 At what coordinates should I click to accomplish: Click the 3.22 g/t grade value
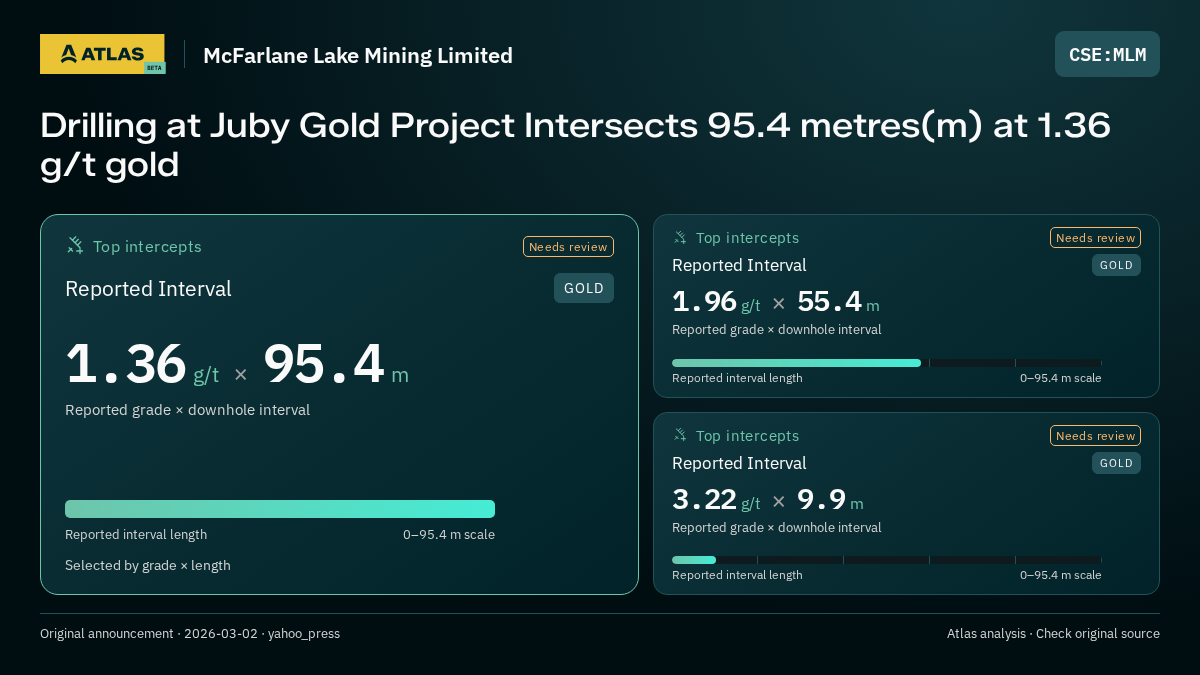[716, 499]
